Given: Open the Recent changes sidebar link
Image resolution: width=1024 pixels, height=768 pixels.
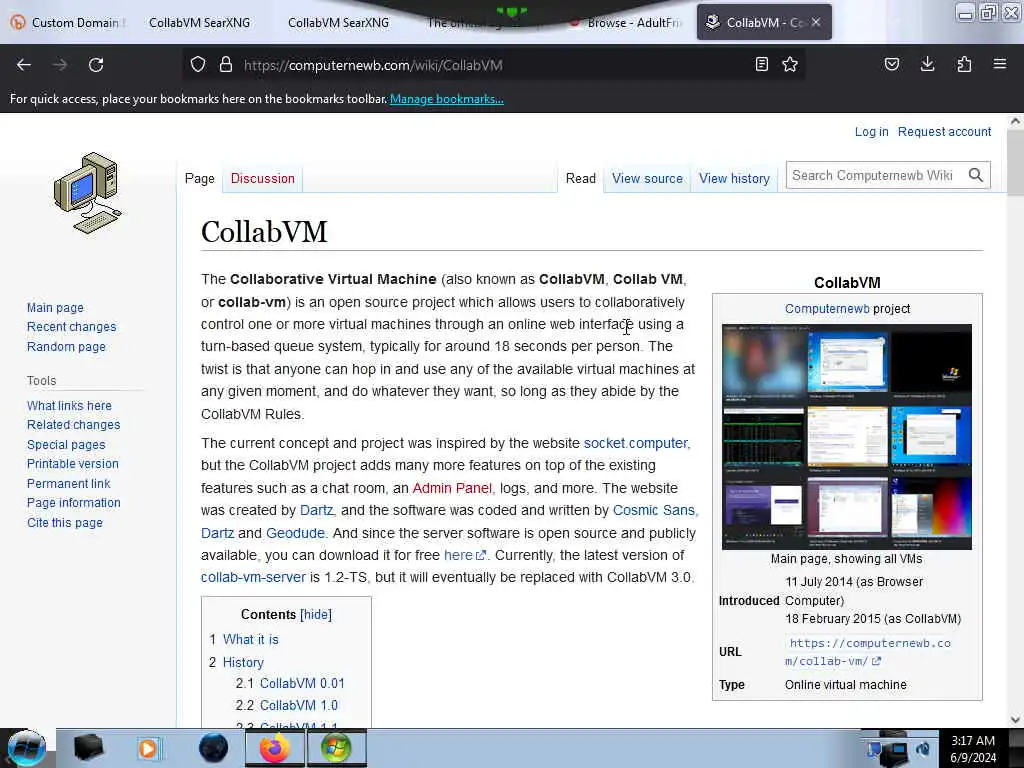Looking at the screenshot, I should [x=71, y=327].
